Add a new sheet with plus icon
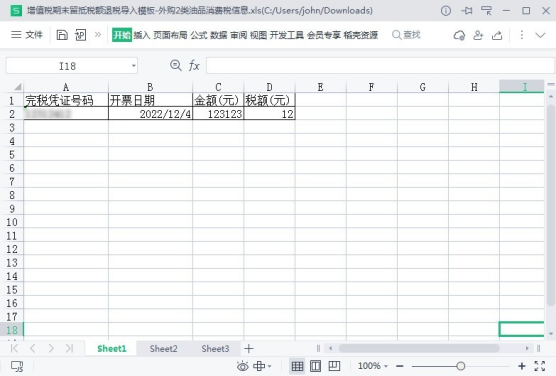The height and width of the screenshot is (376, 556). coord(249,349)
